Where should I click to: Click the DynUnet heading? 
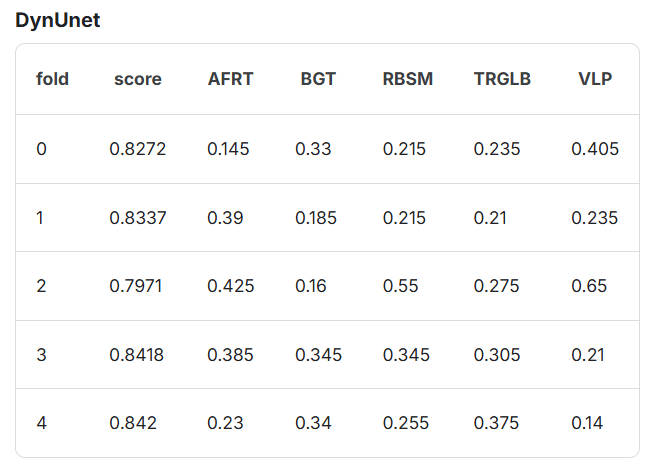[58, 21]
